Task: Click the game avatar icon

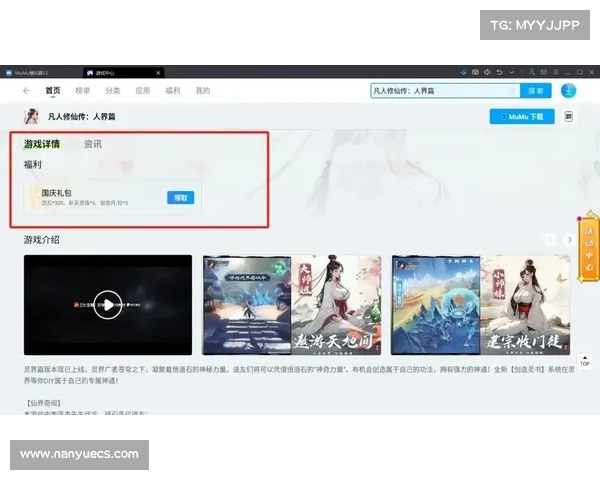Action: click(x=31, y=116)
